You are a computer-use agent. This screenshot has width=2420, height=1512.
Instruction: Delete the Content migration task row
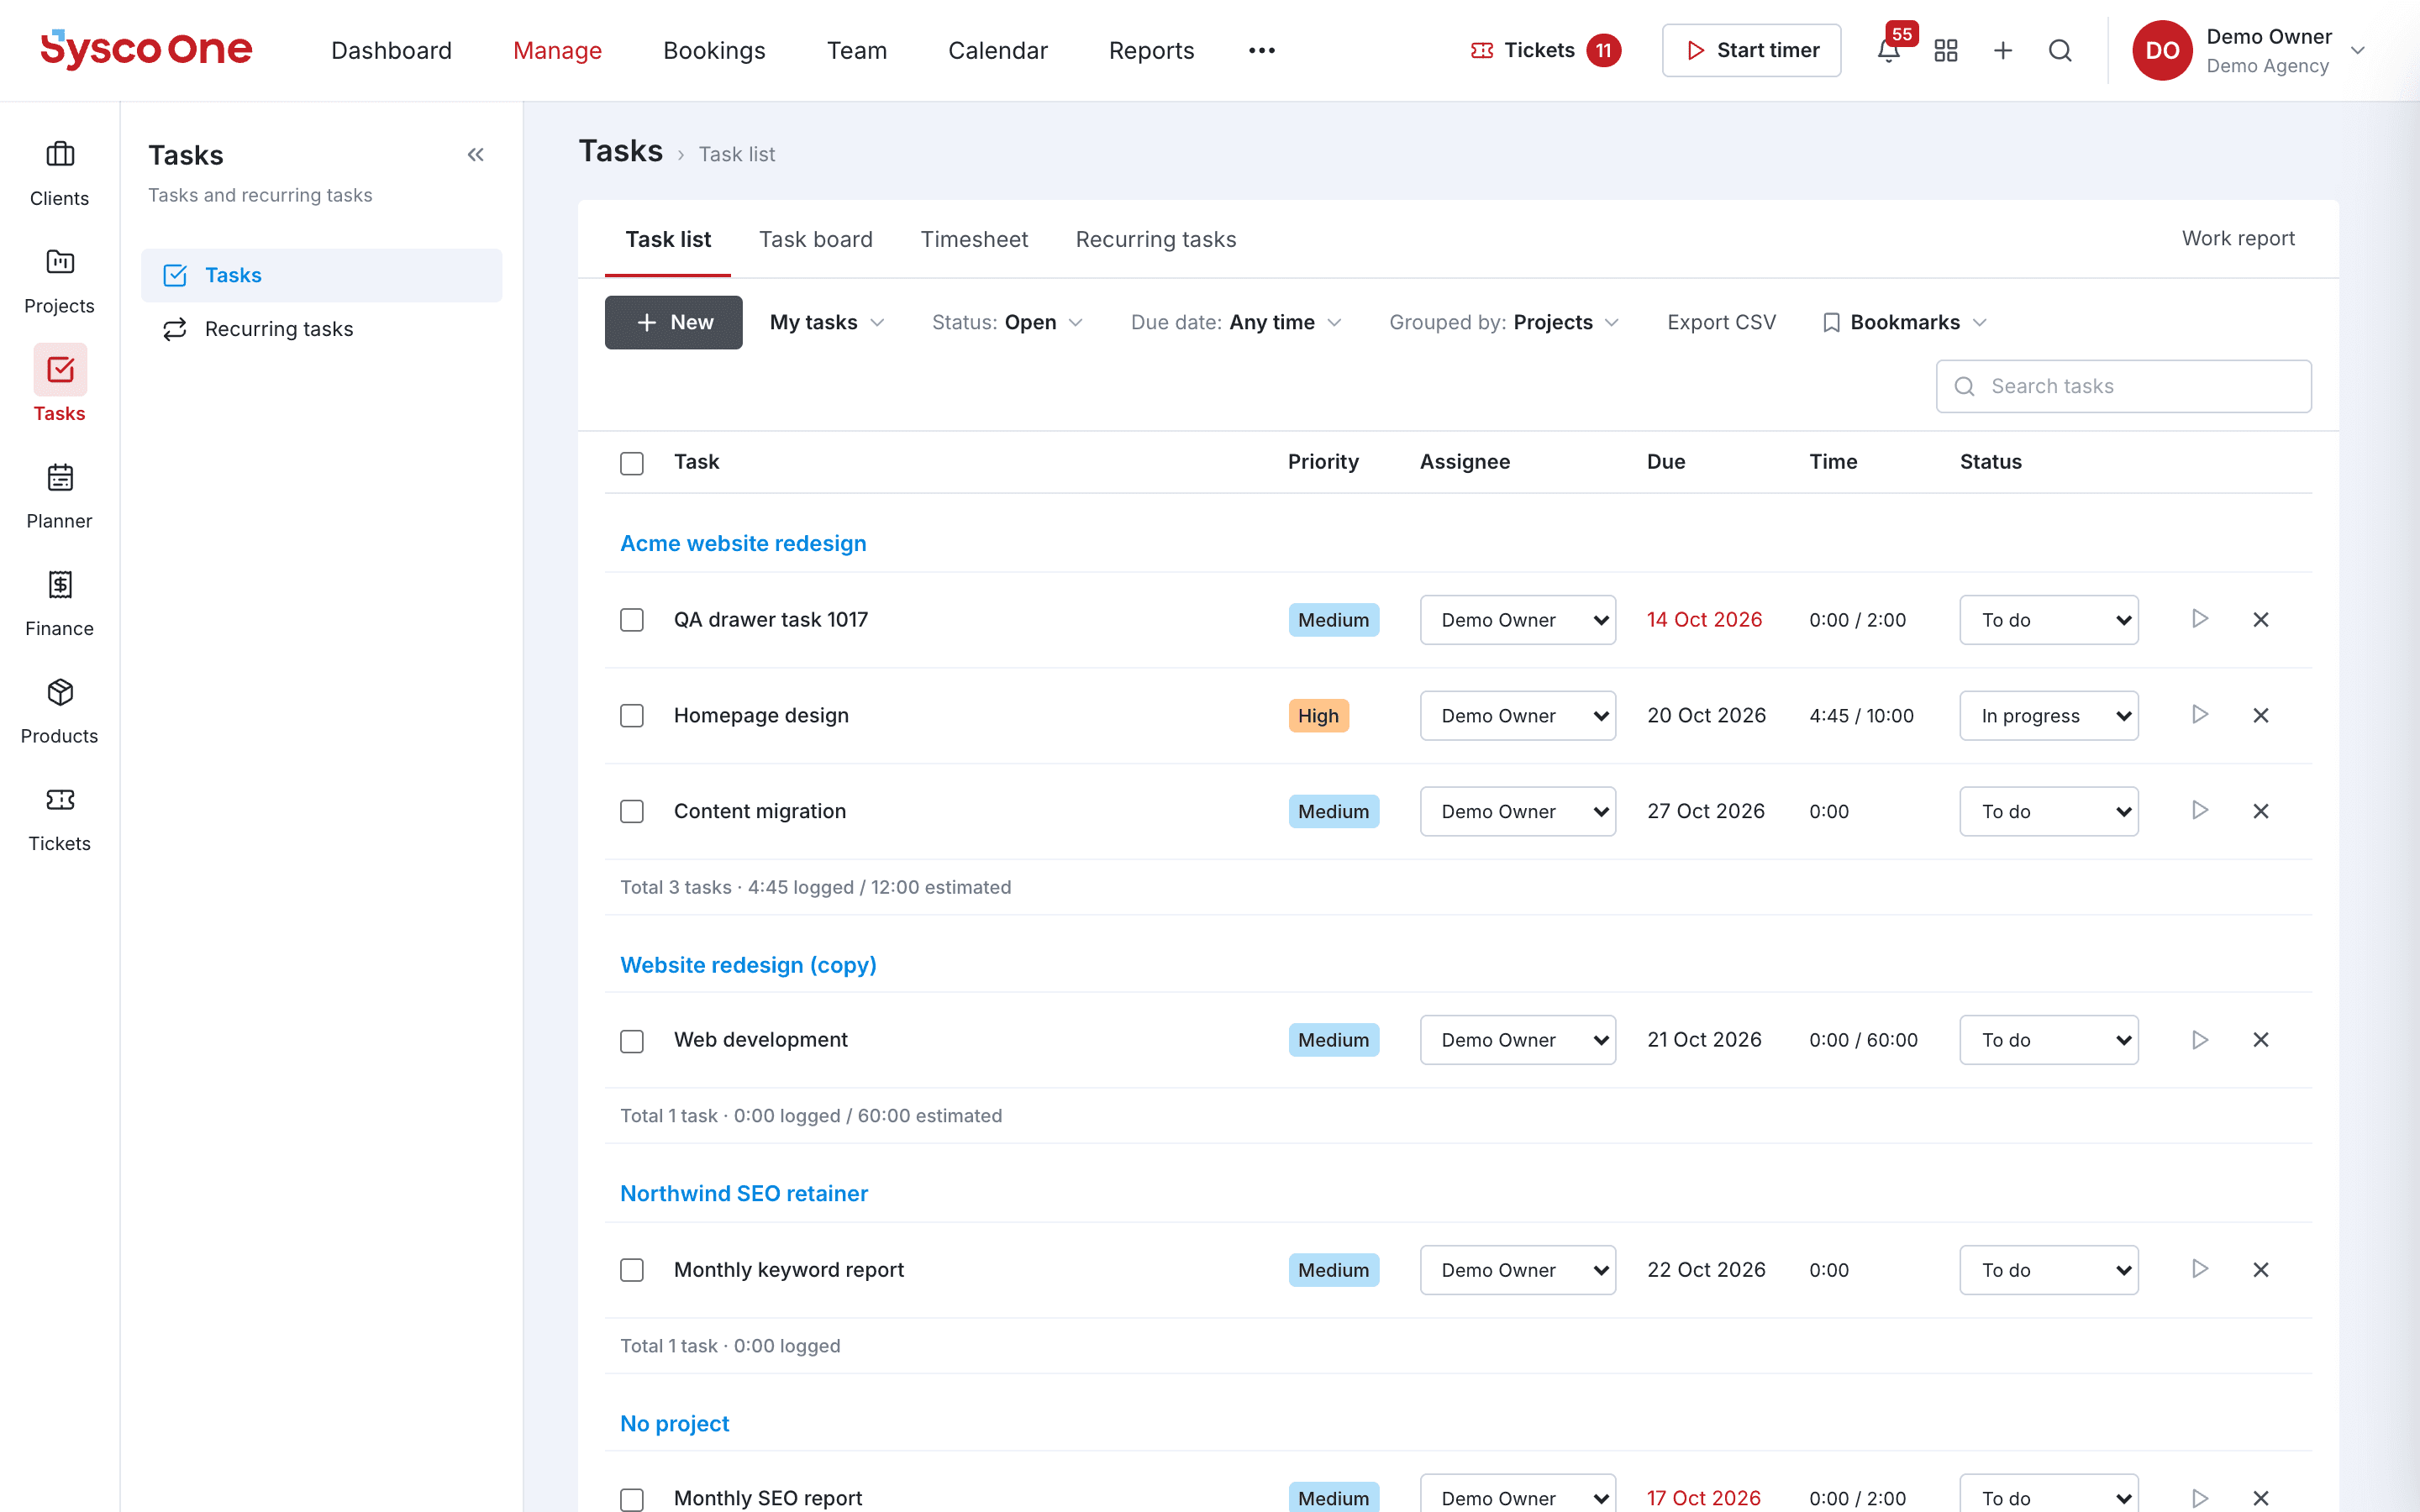2260,811
